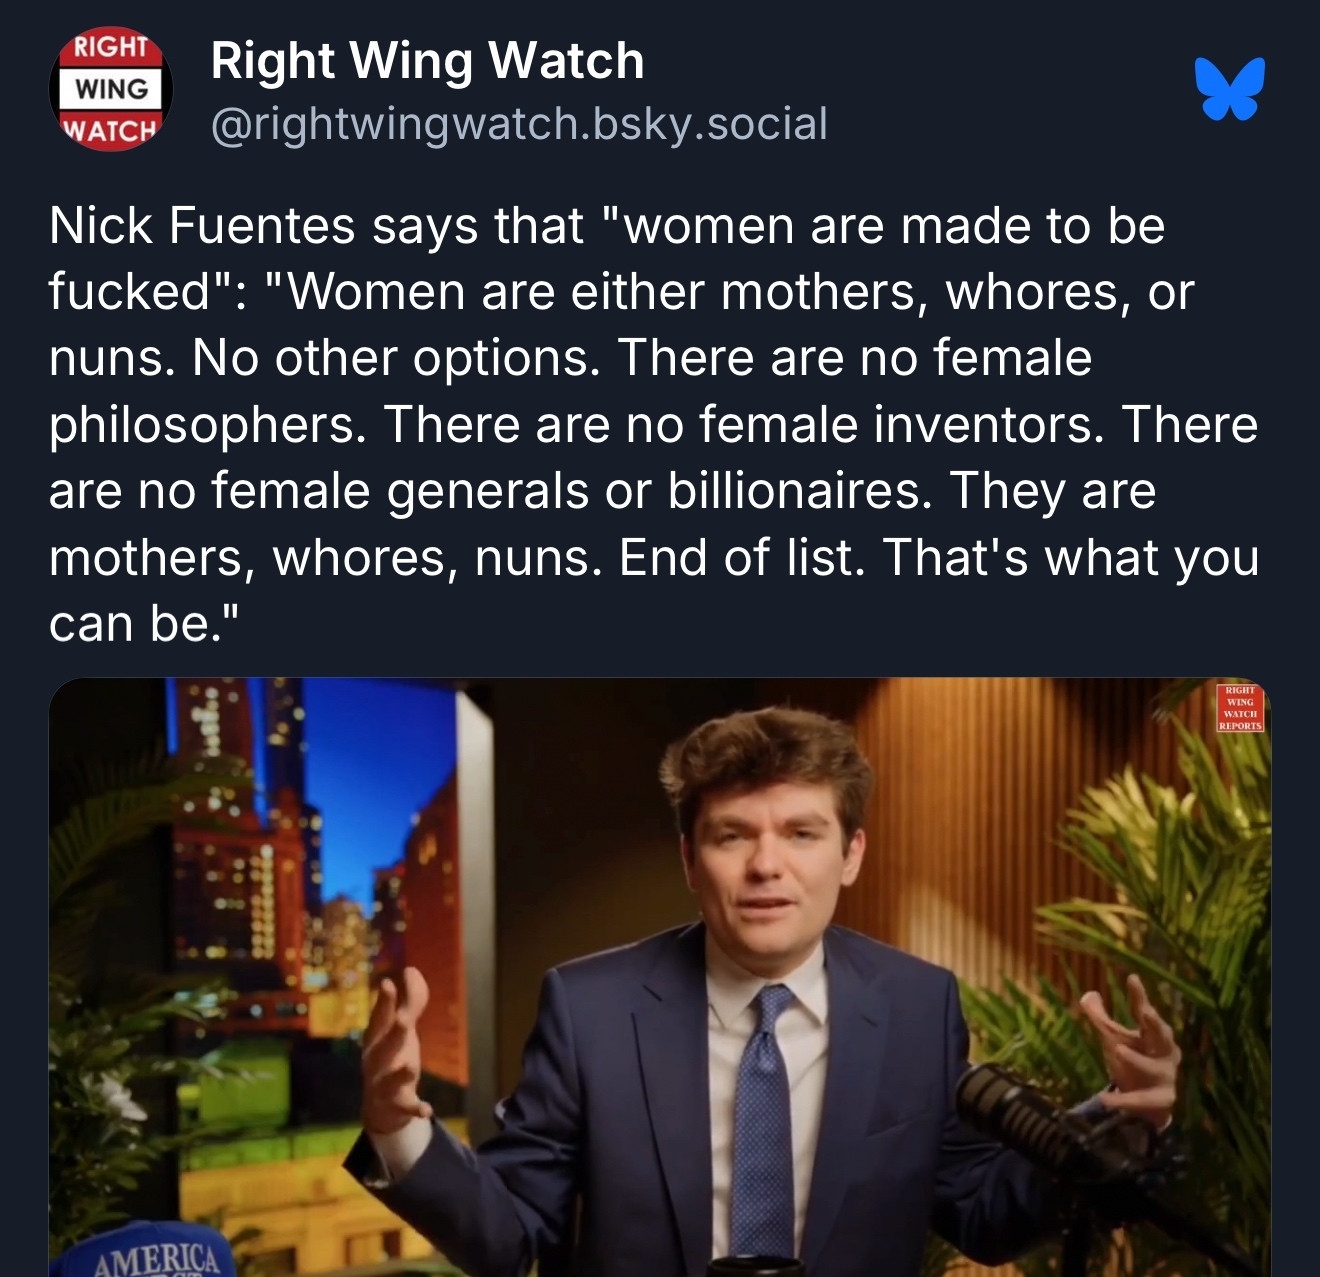Click the Right Wing Watch Reports watermark

[1240, 708]
